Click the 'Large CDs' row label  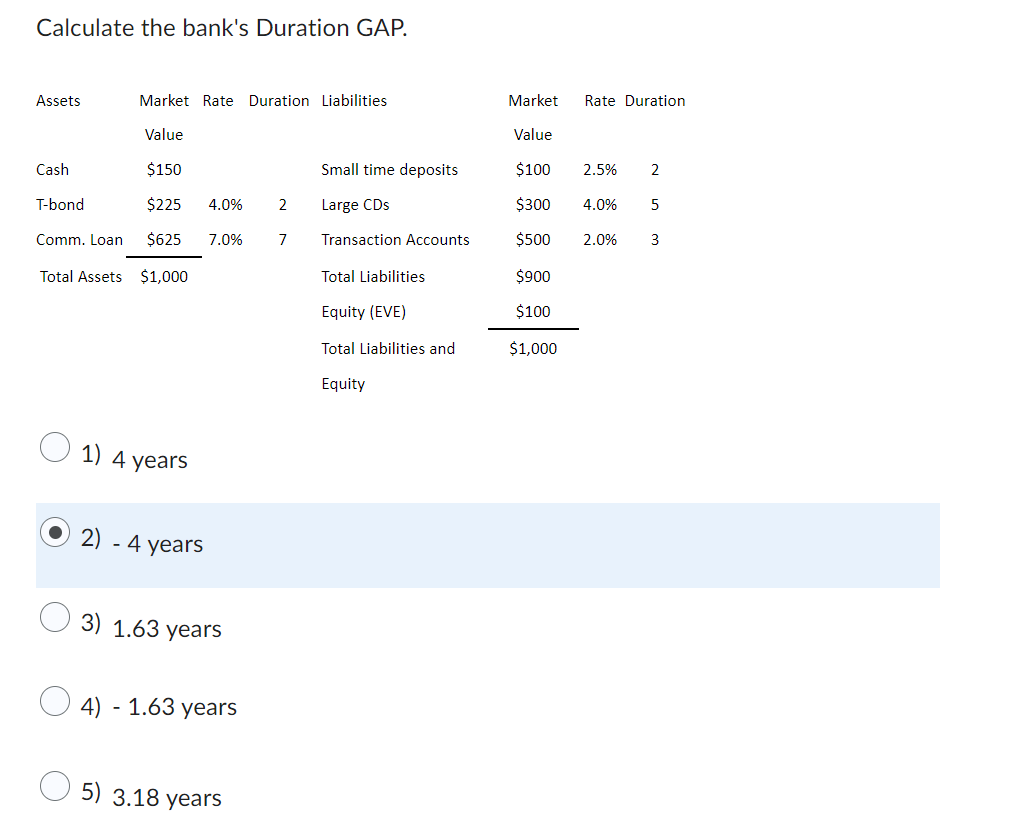click(x=355, y=204)
